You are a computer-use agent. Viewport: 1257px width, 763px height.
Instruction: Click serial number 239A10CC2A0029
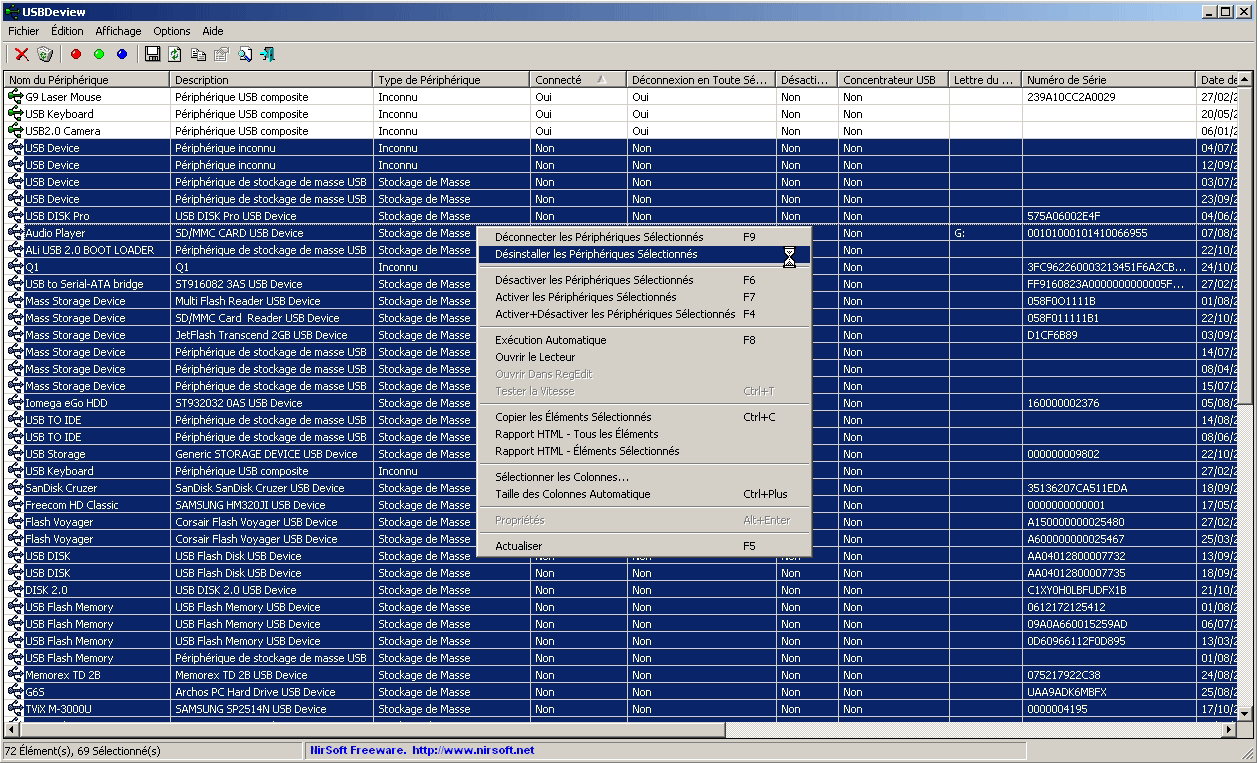pyautogui.click(x=1071, y=97)
